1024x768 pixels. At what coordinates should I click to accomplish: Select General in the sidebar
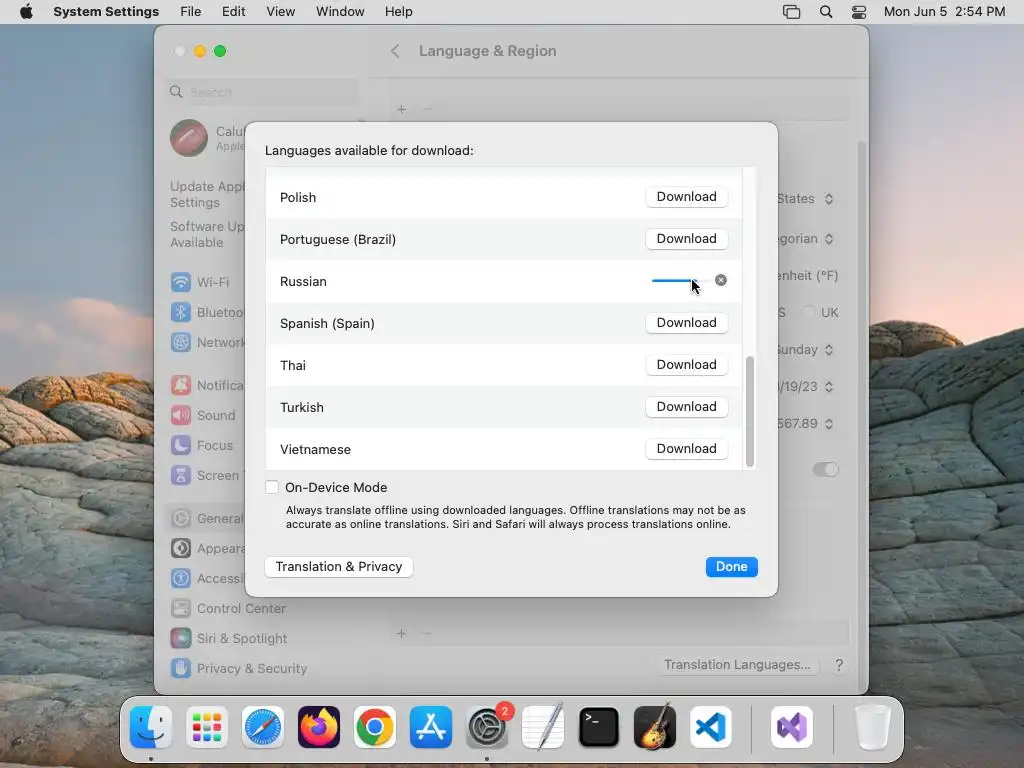[x=206, y=519]
